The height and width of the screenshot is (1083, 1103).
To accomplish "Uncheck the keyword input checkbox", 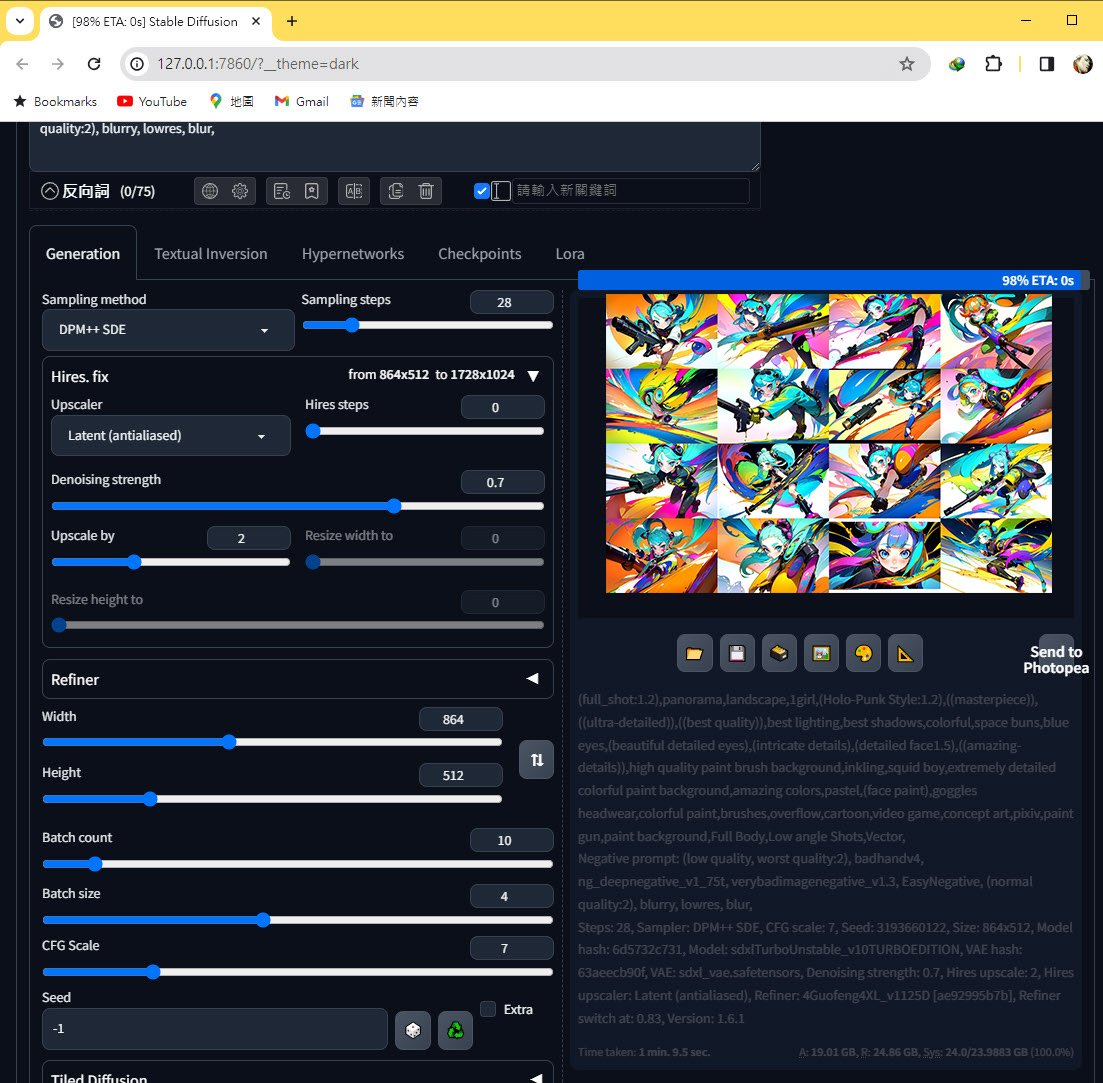I will click(482, 191).
